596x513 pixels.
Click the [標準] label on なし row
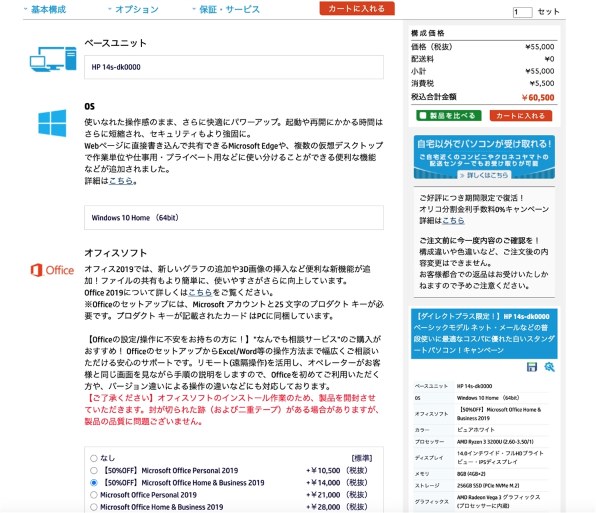(x=361, y=458)
